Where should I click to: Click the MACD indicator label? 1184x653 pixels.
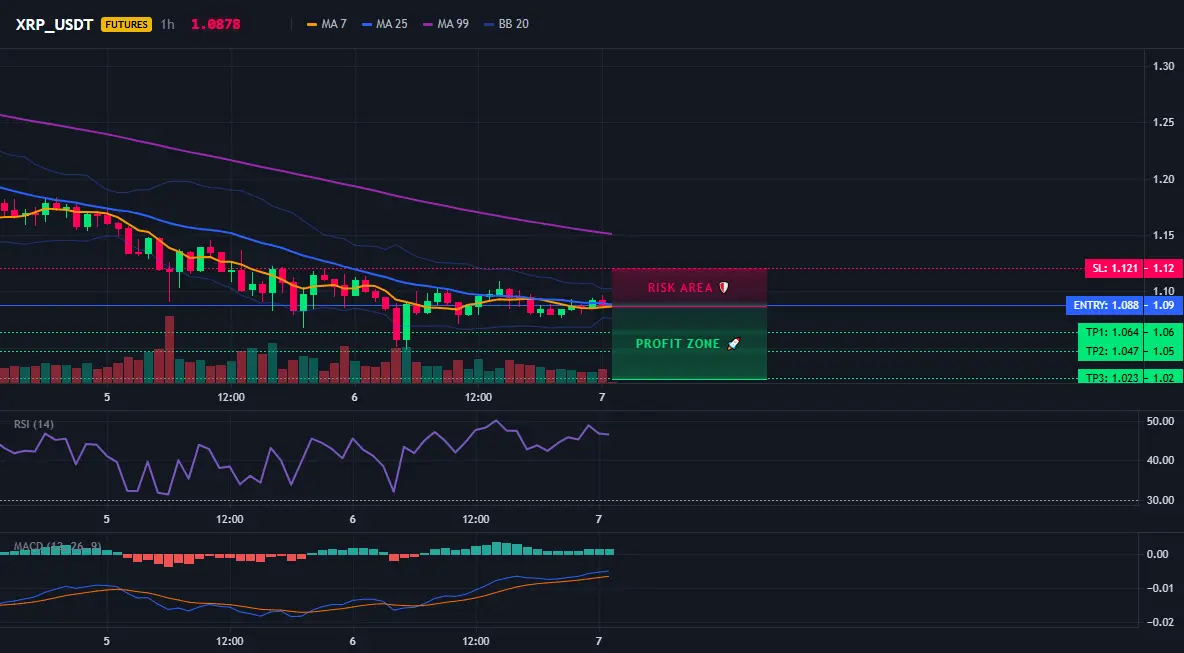pyautogui.click(x=57, y=546)
